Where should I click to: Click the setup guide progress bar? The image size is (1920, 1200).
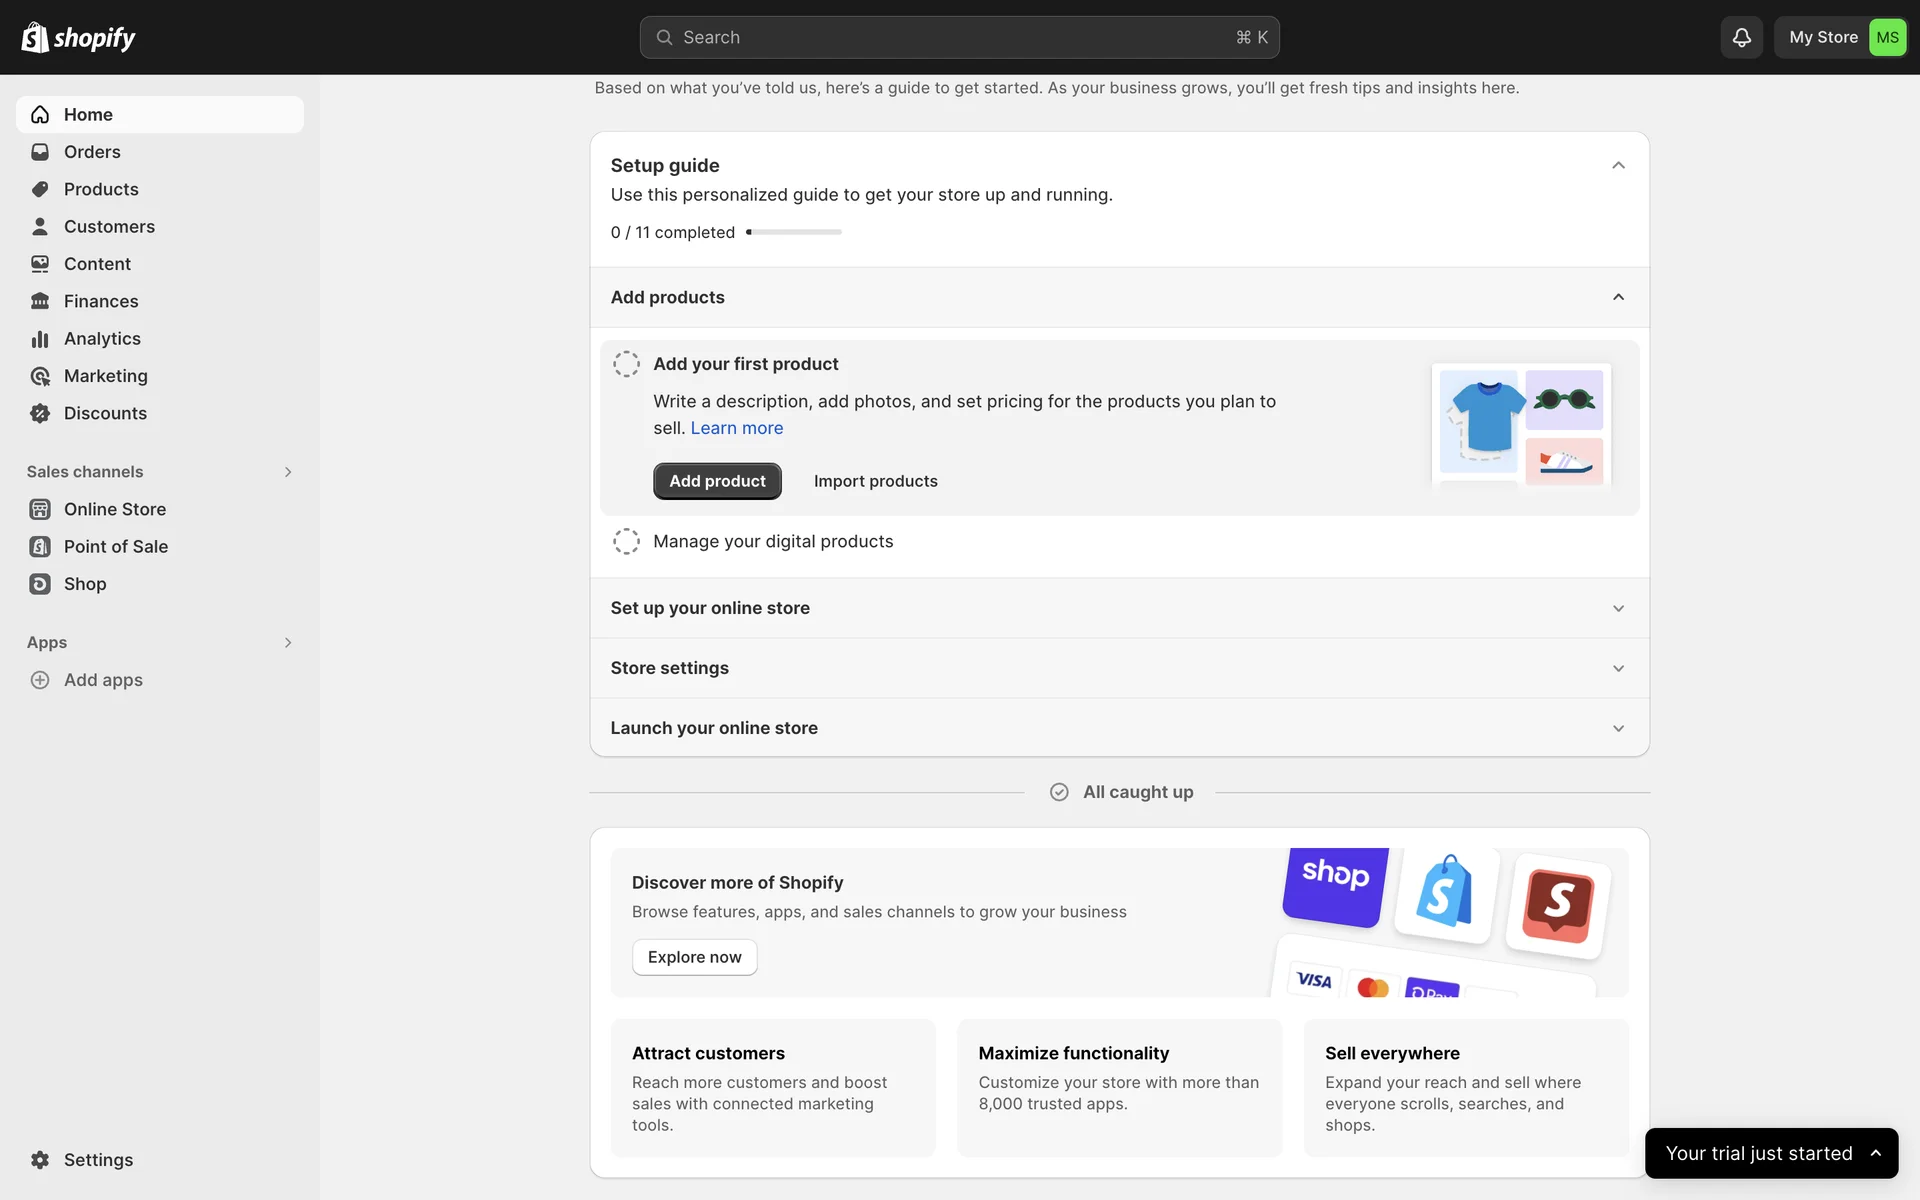point(794,232)
